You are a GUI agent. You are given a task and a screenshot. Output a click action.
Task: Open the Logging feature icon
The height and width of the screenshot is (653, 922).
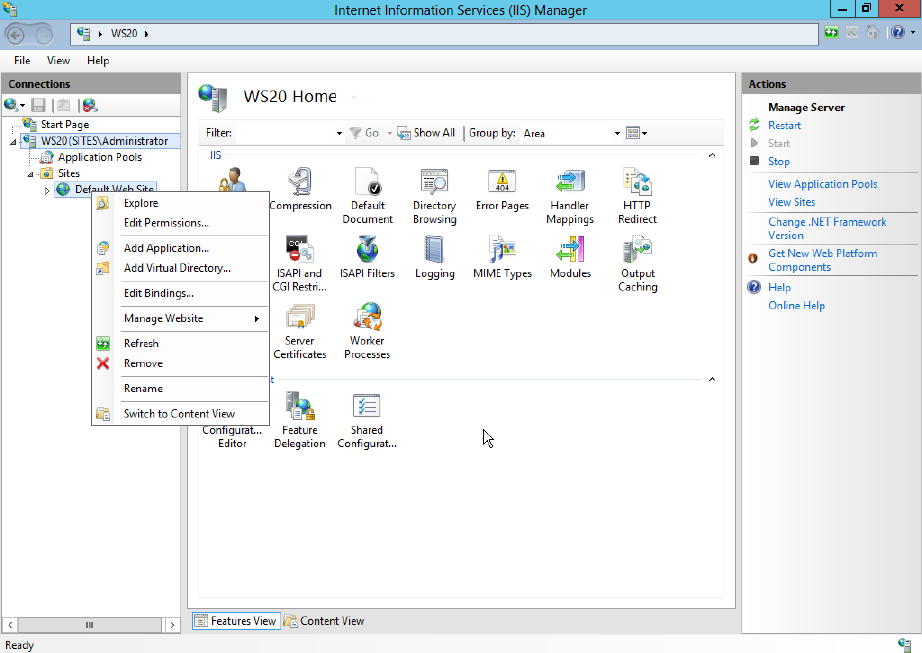click(x=435, y=257)
